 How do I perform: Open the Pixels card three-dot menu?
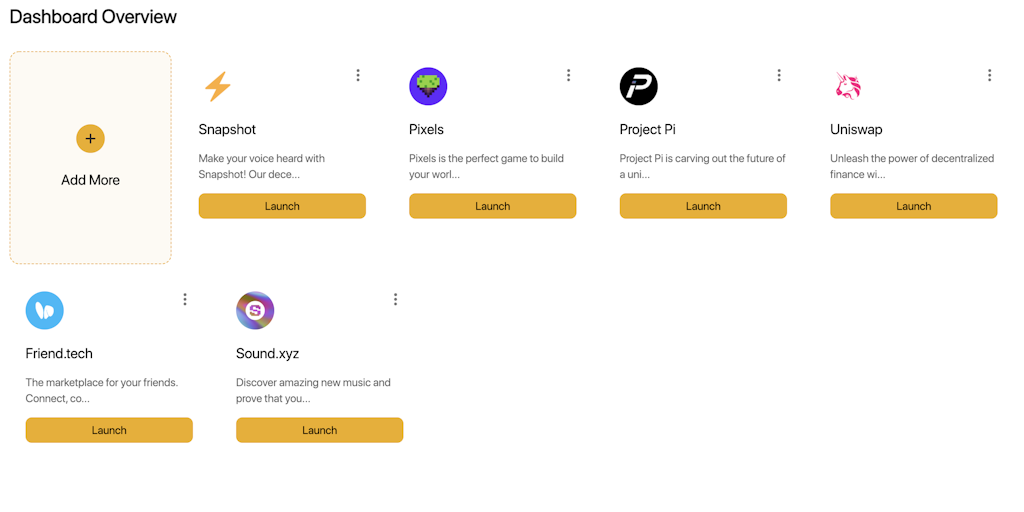pyautogui.click(x=568, y=75)
